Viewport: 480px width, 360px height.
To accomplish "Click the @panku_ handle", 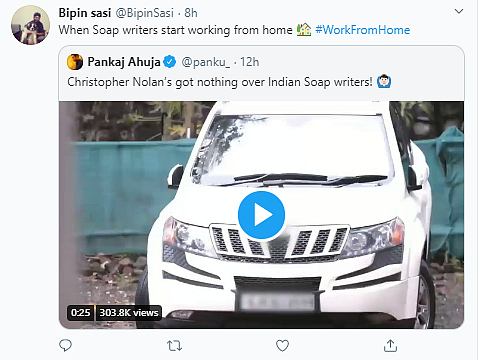I will click(206, 62).
